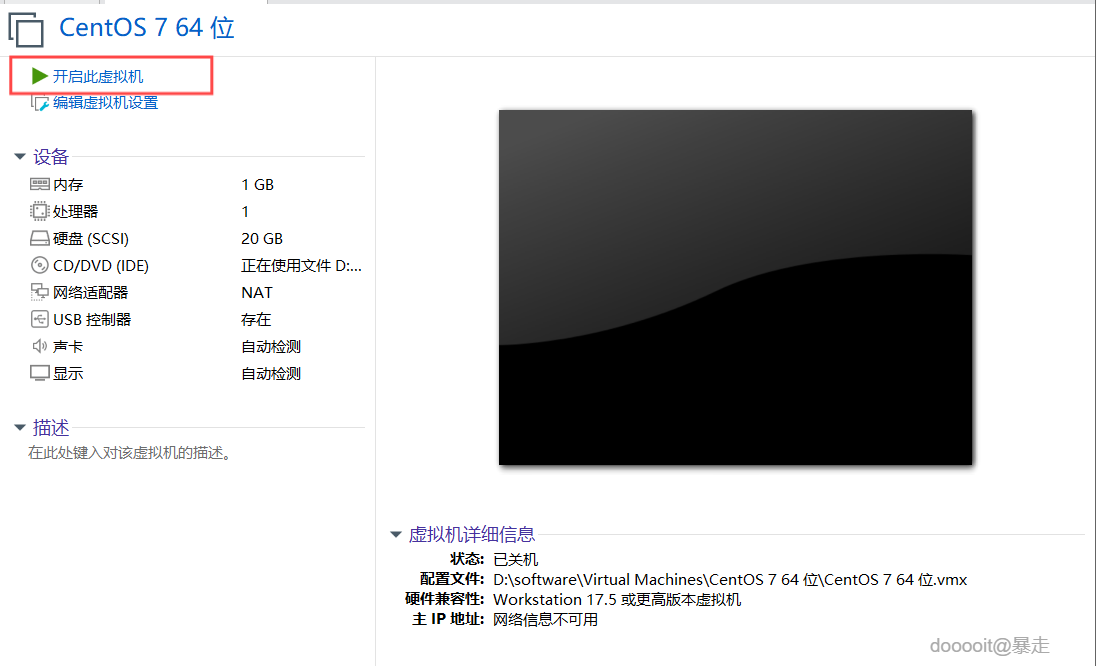Click the hard disk SCSI icon
Image resolution: width=1096 pixels, height=666 pixels.
click(x=40, y=238)
